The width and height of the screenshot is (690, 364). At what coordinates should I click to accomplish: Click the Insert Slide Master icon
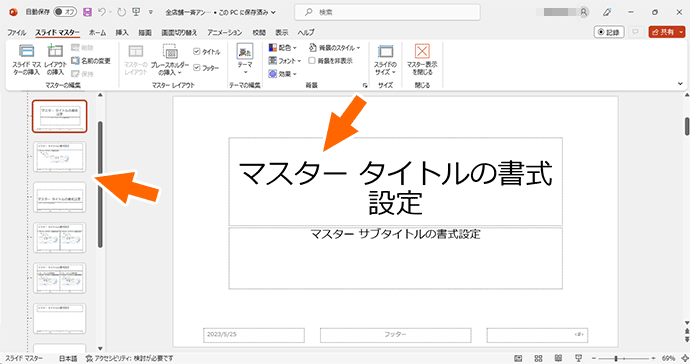[26, 51]
